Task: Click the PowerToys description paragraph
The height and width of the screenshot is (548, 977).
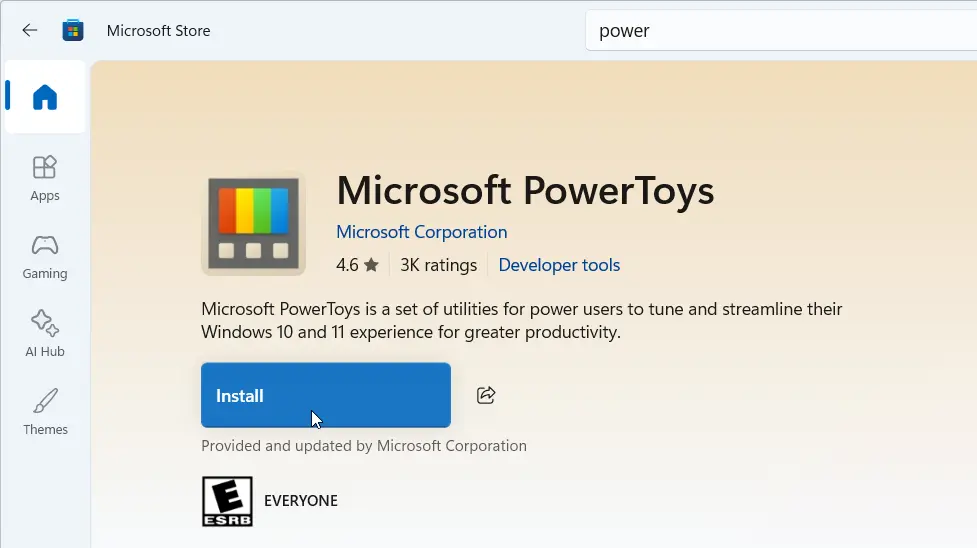Action: [522, 320]
